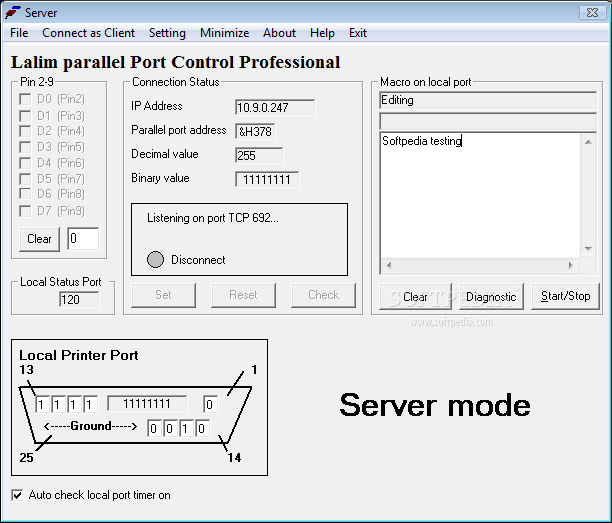Click the 11111111 field in printer port diagram

coord(147,404)
